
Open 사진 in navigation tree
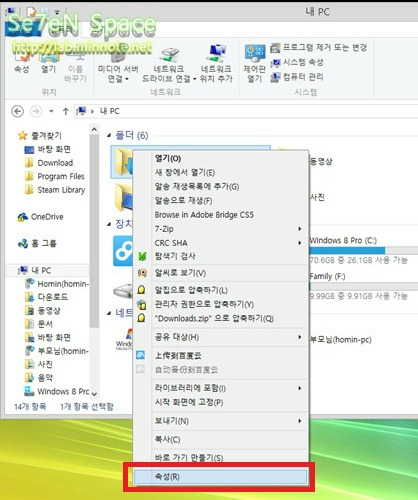39,364
